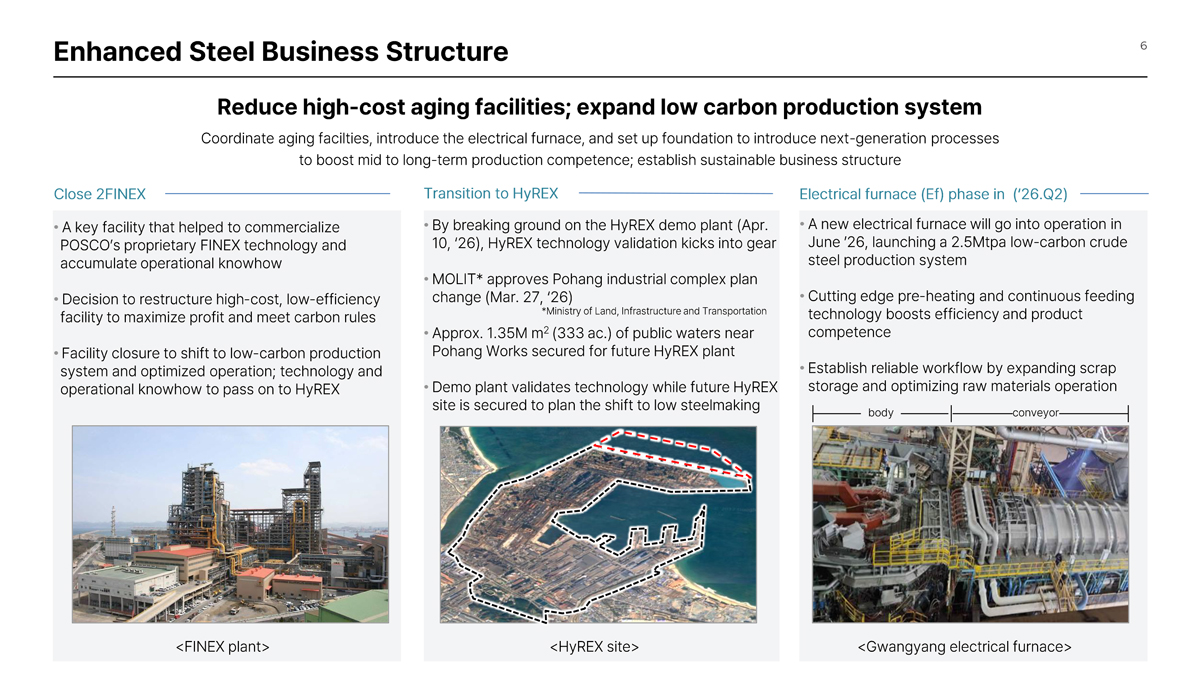Click the '<FINEX plant>' caption
The height and width of the screenshot is (675, 1200).
point(223,647)
